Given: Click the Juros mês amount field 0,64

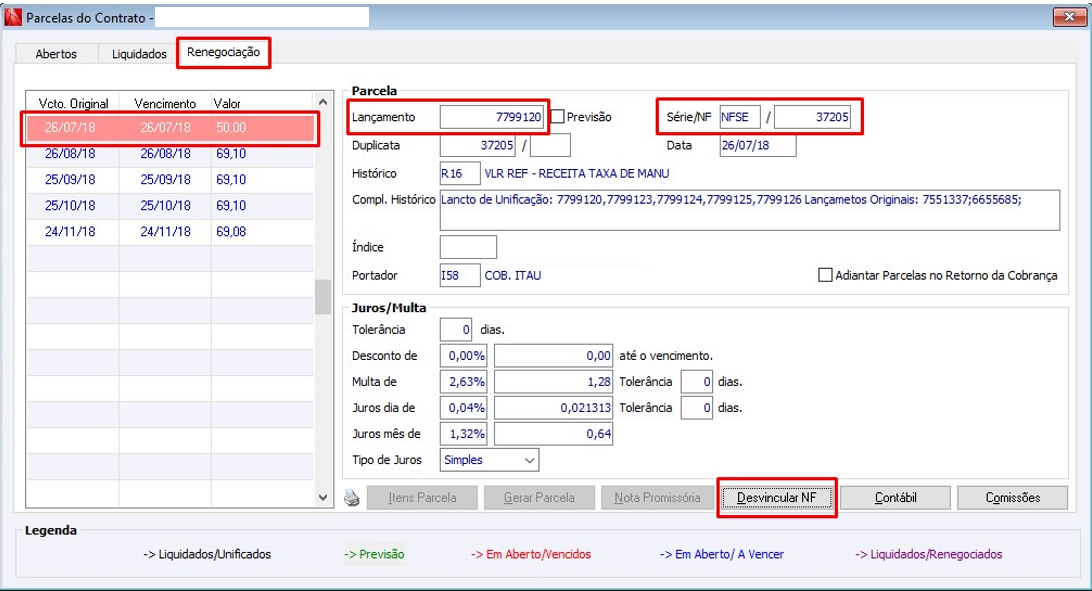Looking at the screenshot, I should [x=554, y=434].
